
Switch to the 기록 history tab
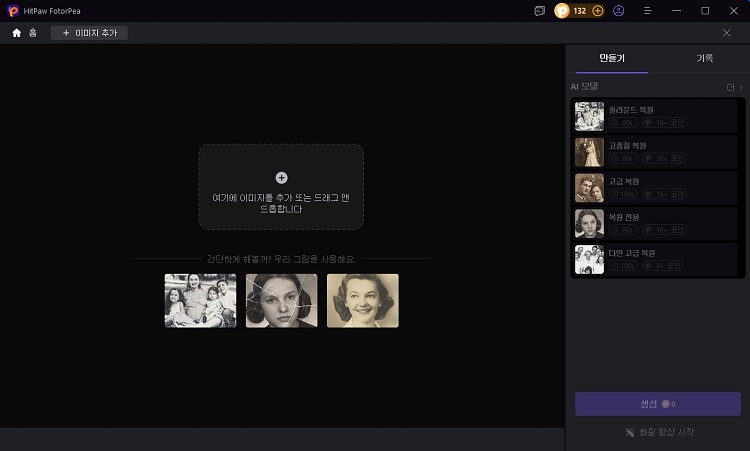click(704, 58)
